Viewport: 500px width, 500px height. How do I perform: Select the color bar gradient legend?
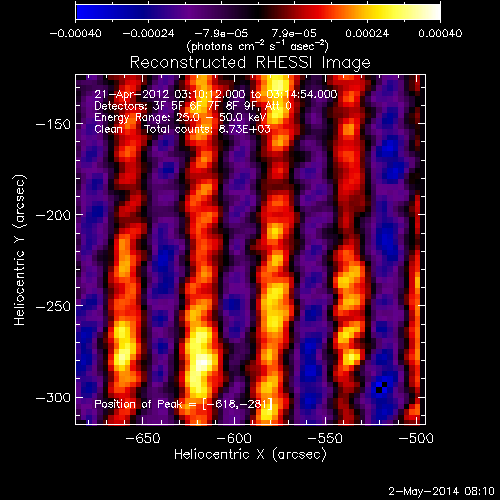(x=258, y=12)
